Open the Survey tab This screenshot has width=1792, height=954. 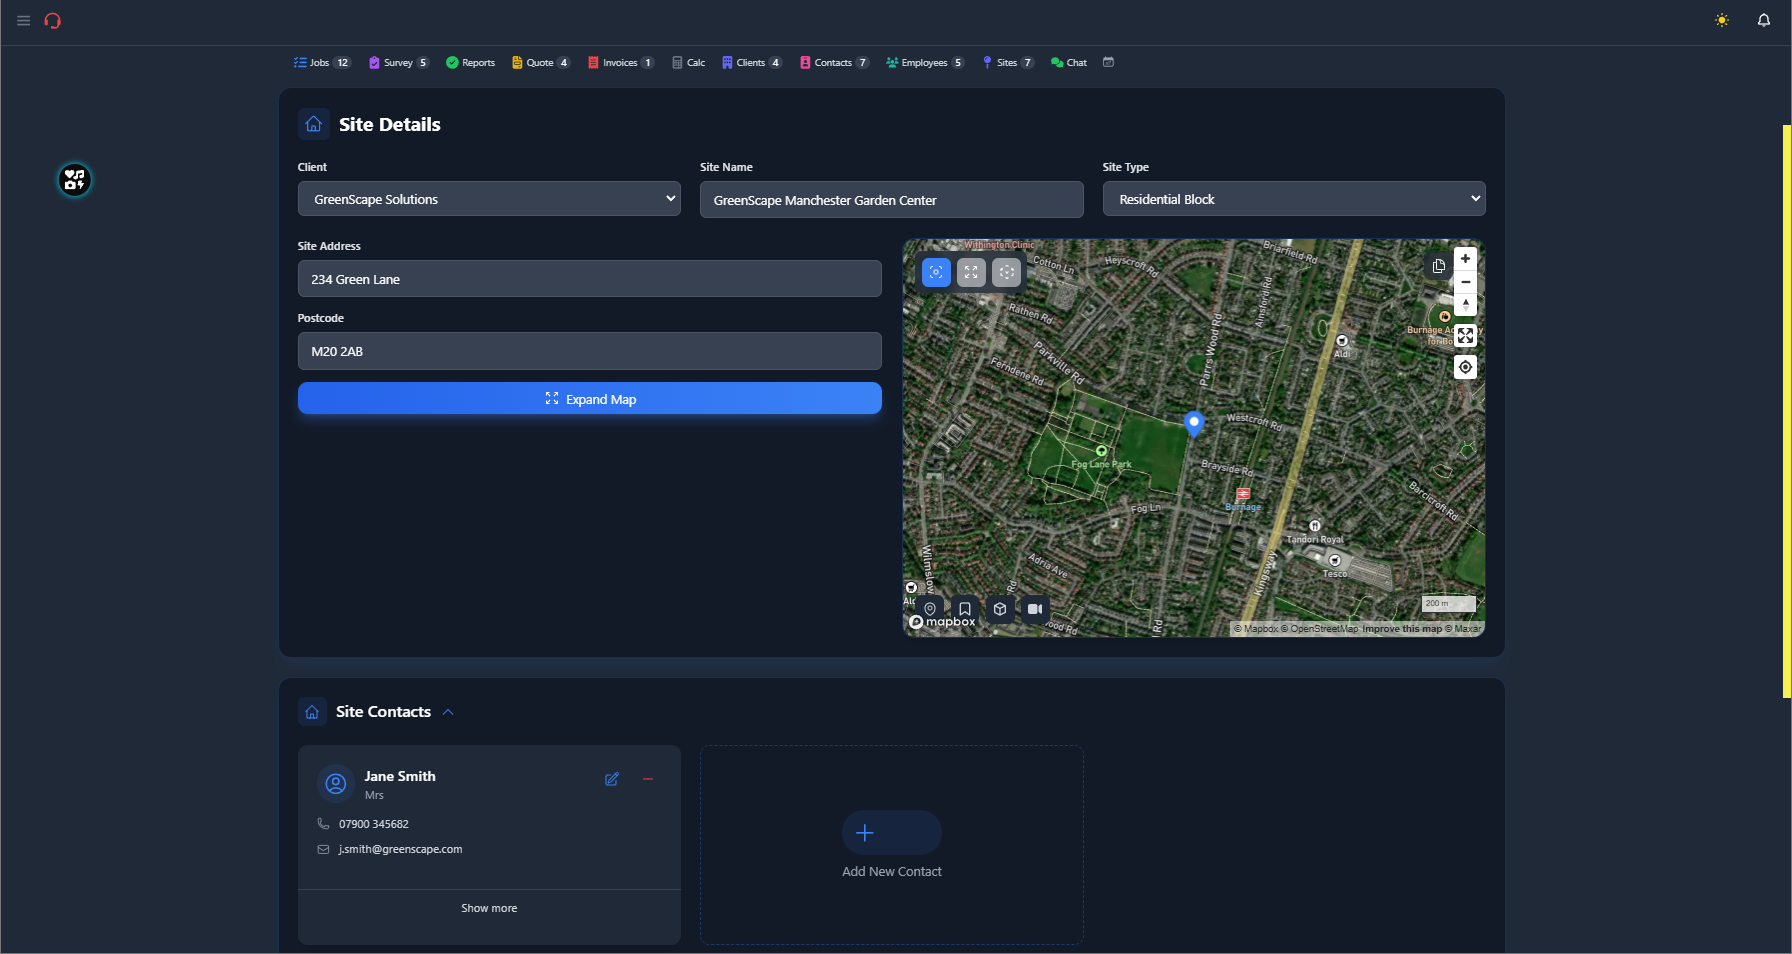pos(399,62)
